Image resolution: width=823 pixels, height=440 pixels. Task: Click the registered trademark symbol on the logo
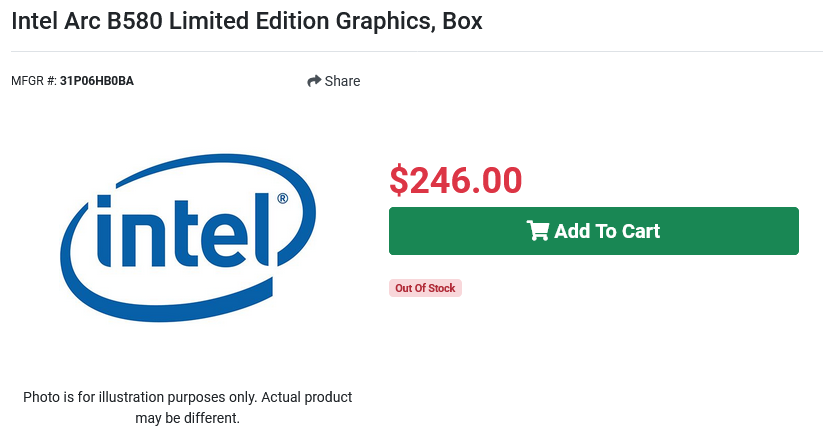pos(282,199)
